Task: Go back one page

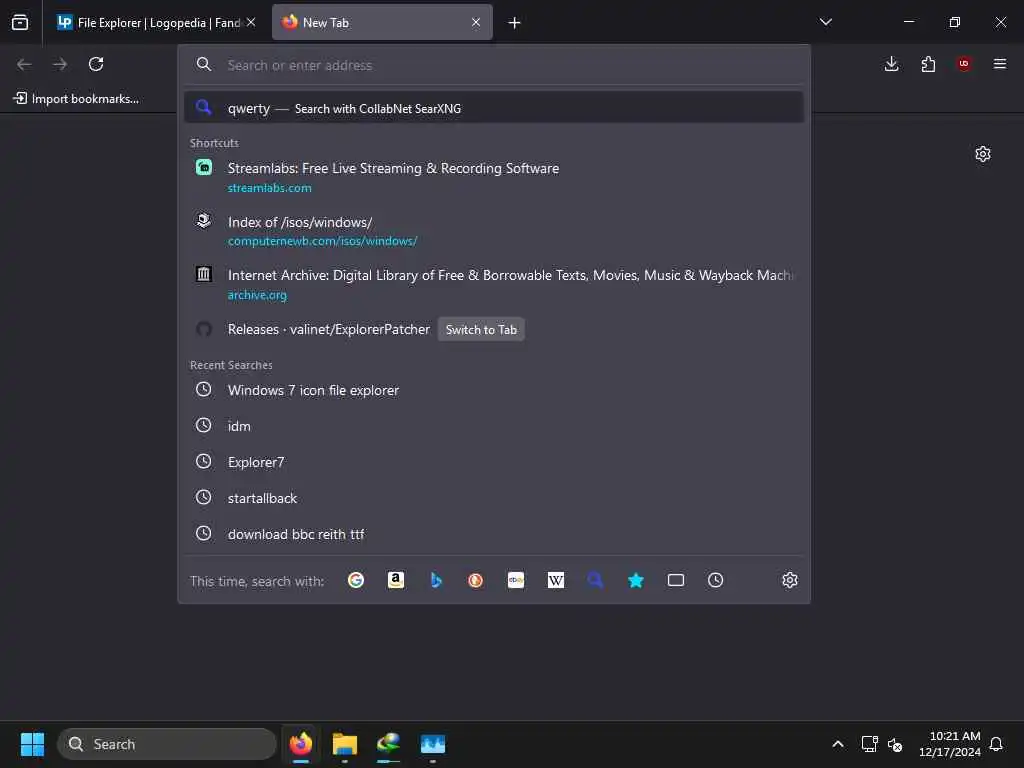Action: [x=24, y=64]
